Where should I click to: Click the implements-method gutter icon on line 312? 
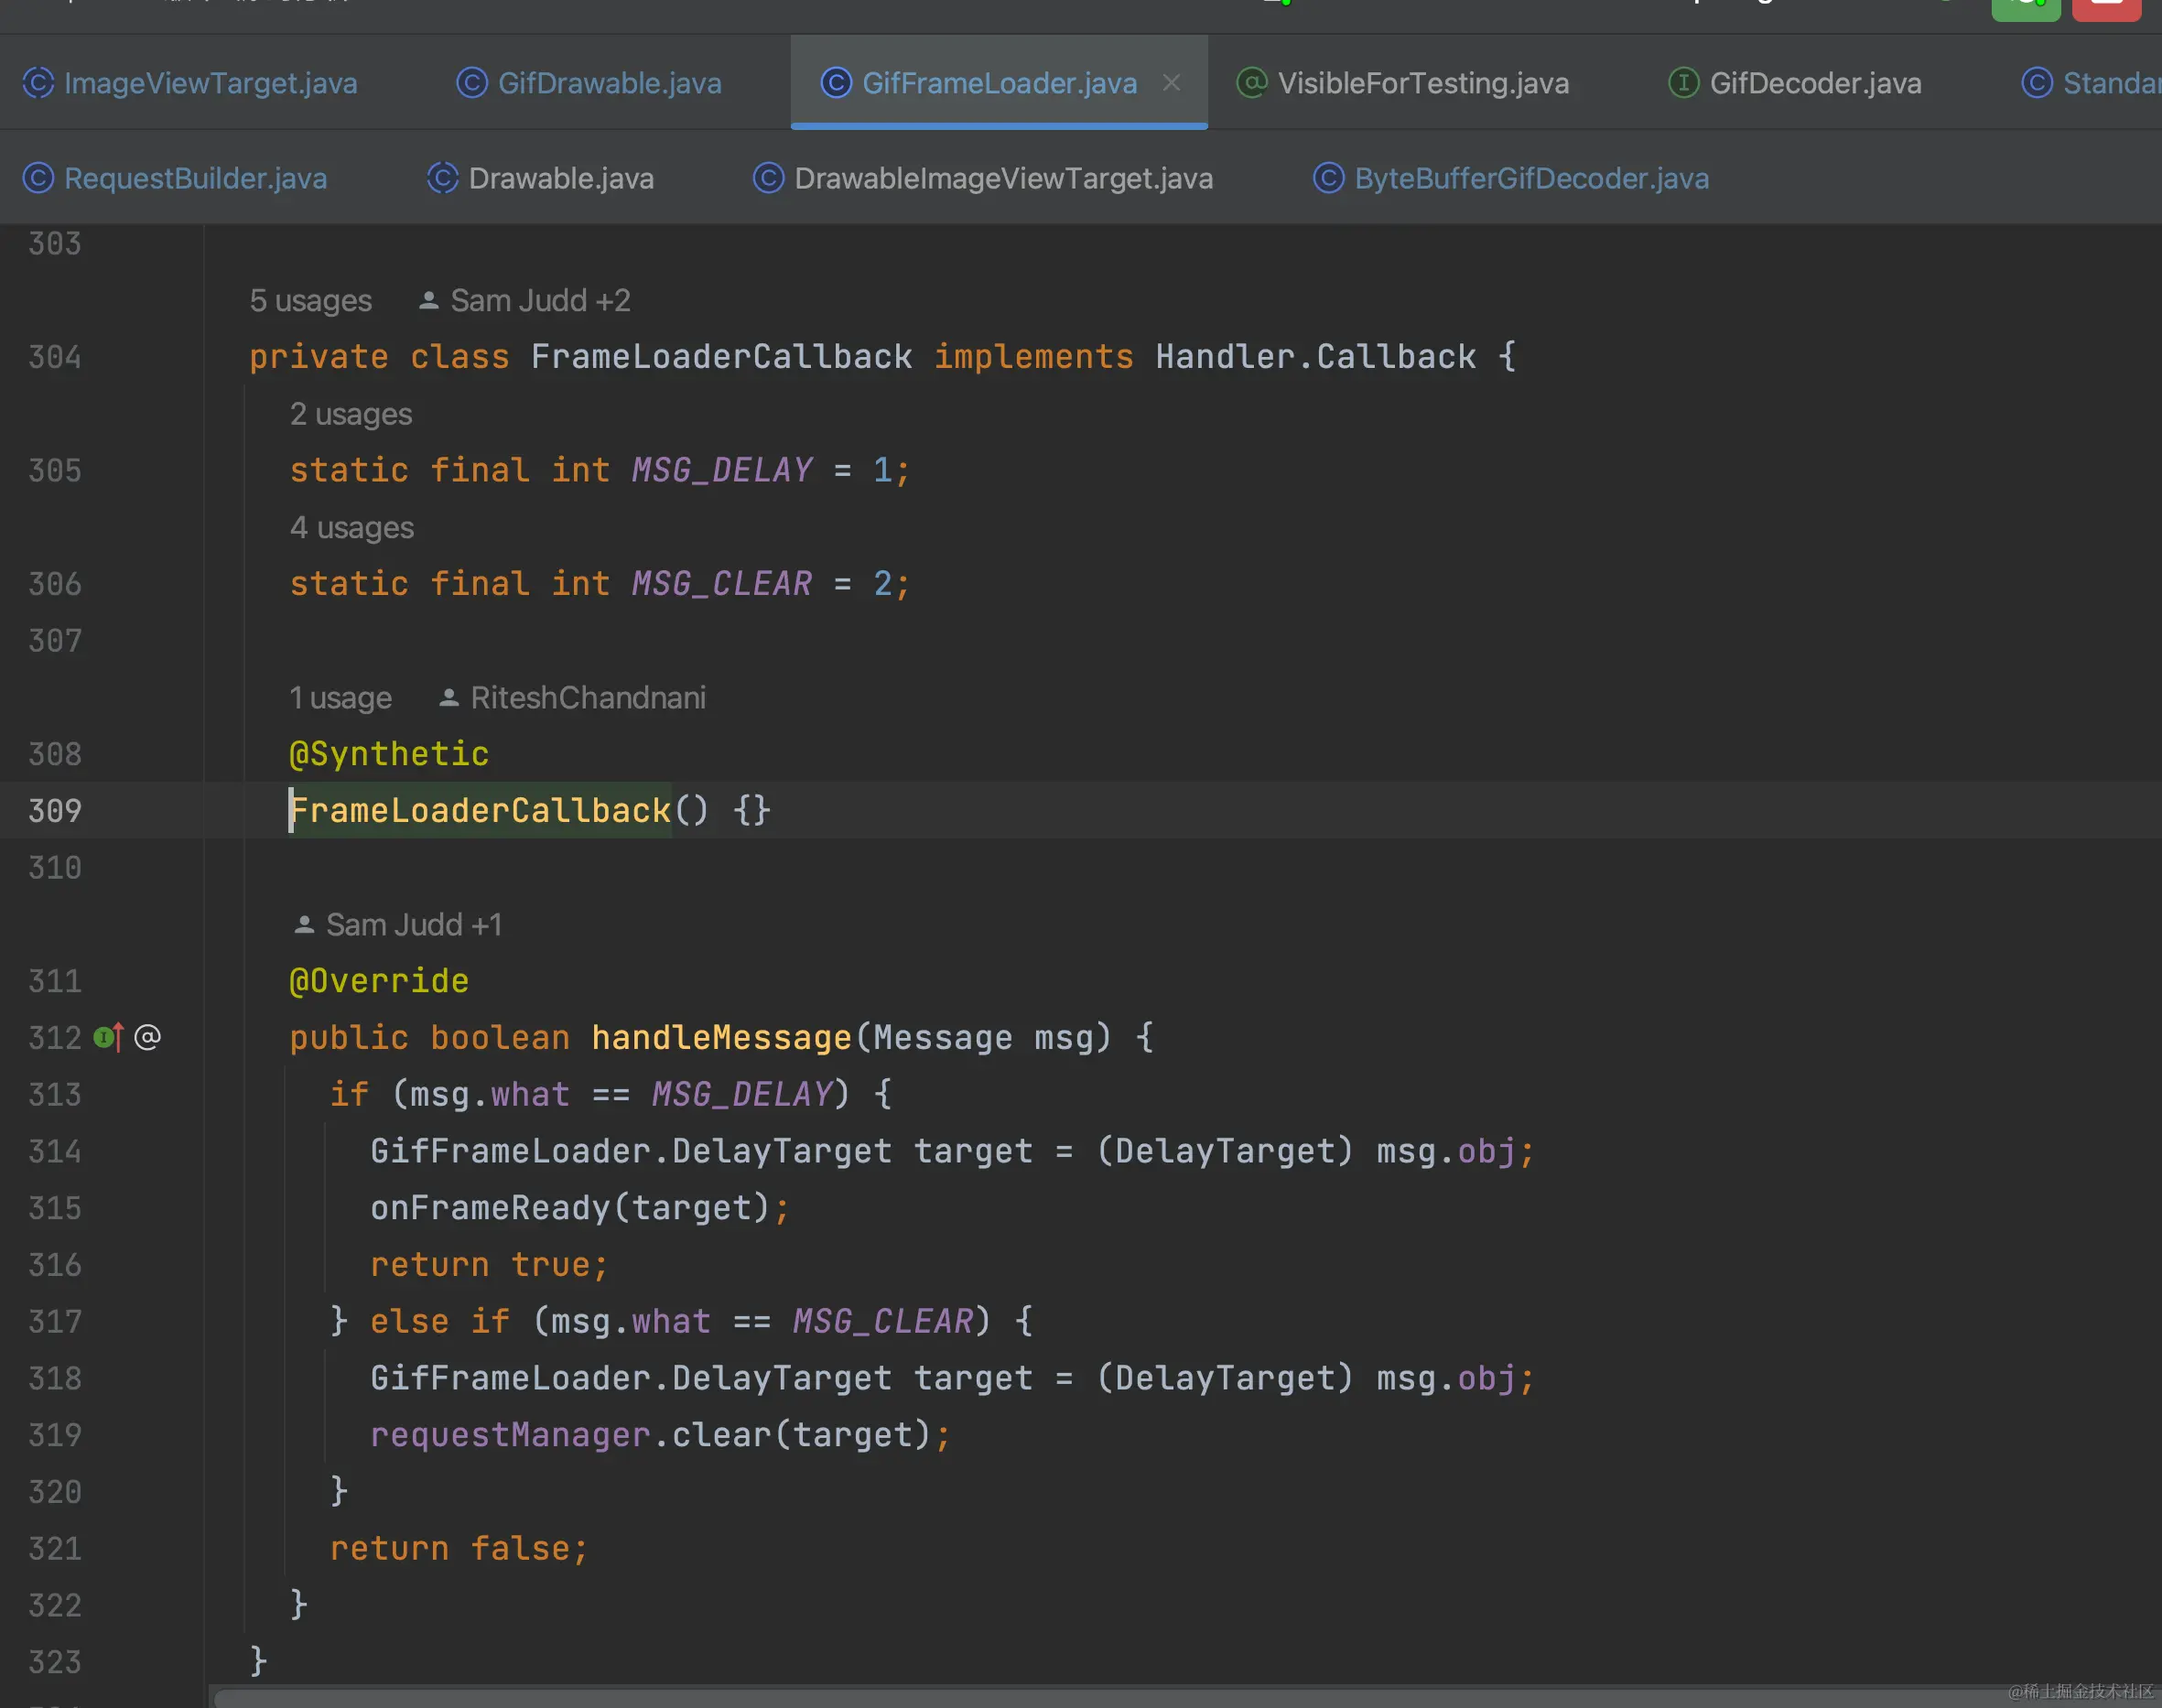click(x=108, y=1037)
